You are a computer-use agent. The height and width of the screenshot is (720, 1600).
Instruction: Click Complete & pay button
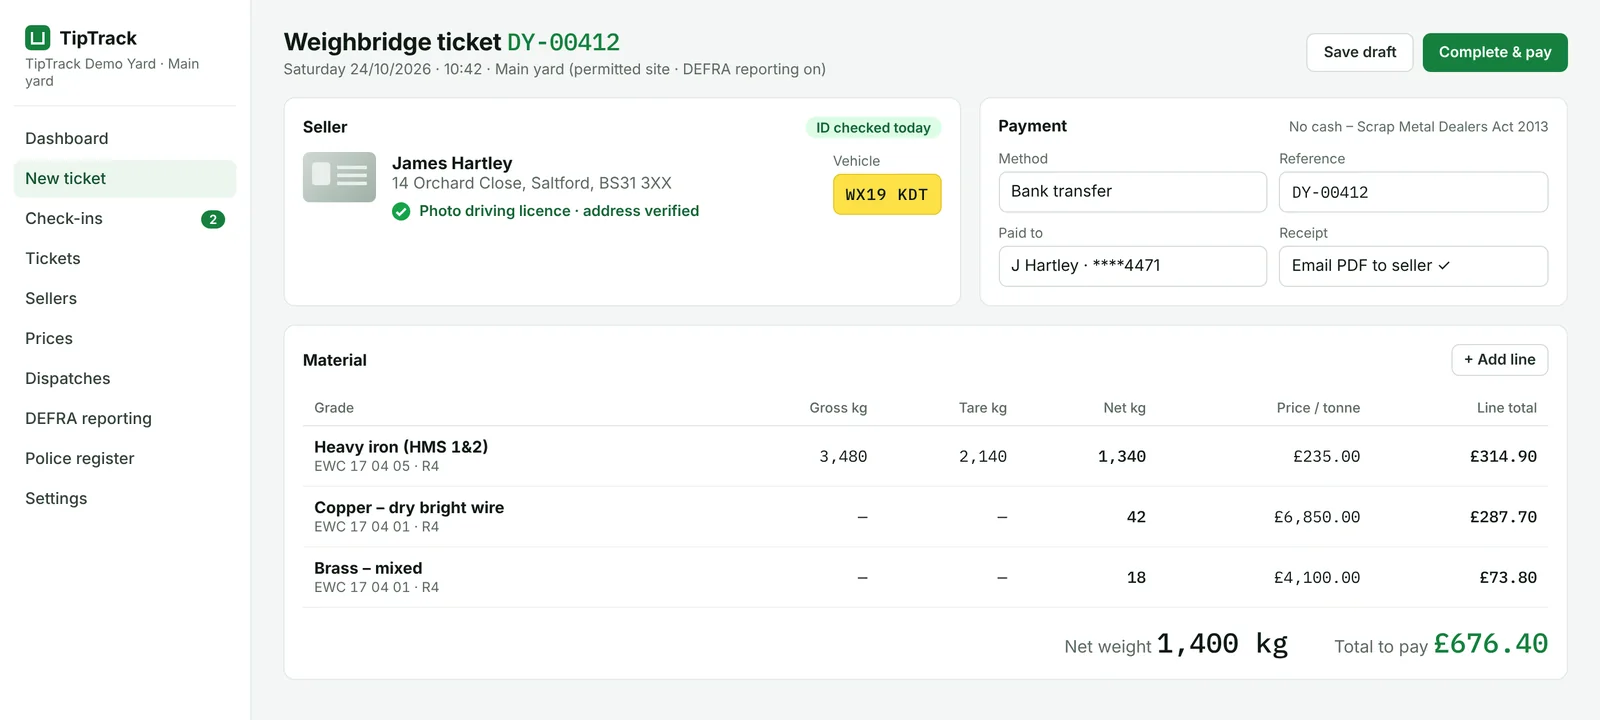click(x=1495, y=52)
